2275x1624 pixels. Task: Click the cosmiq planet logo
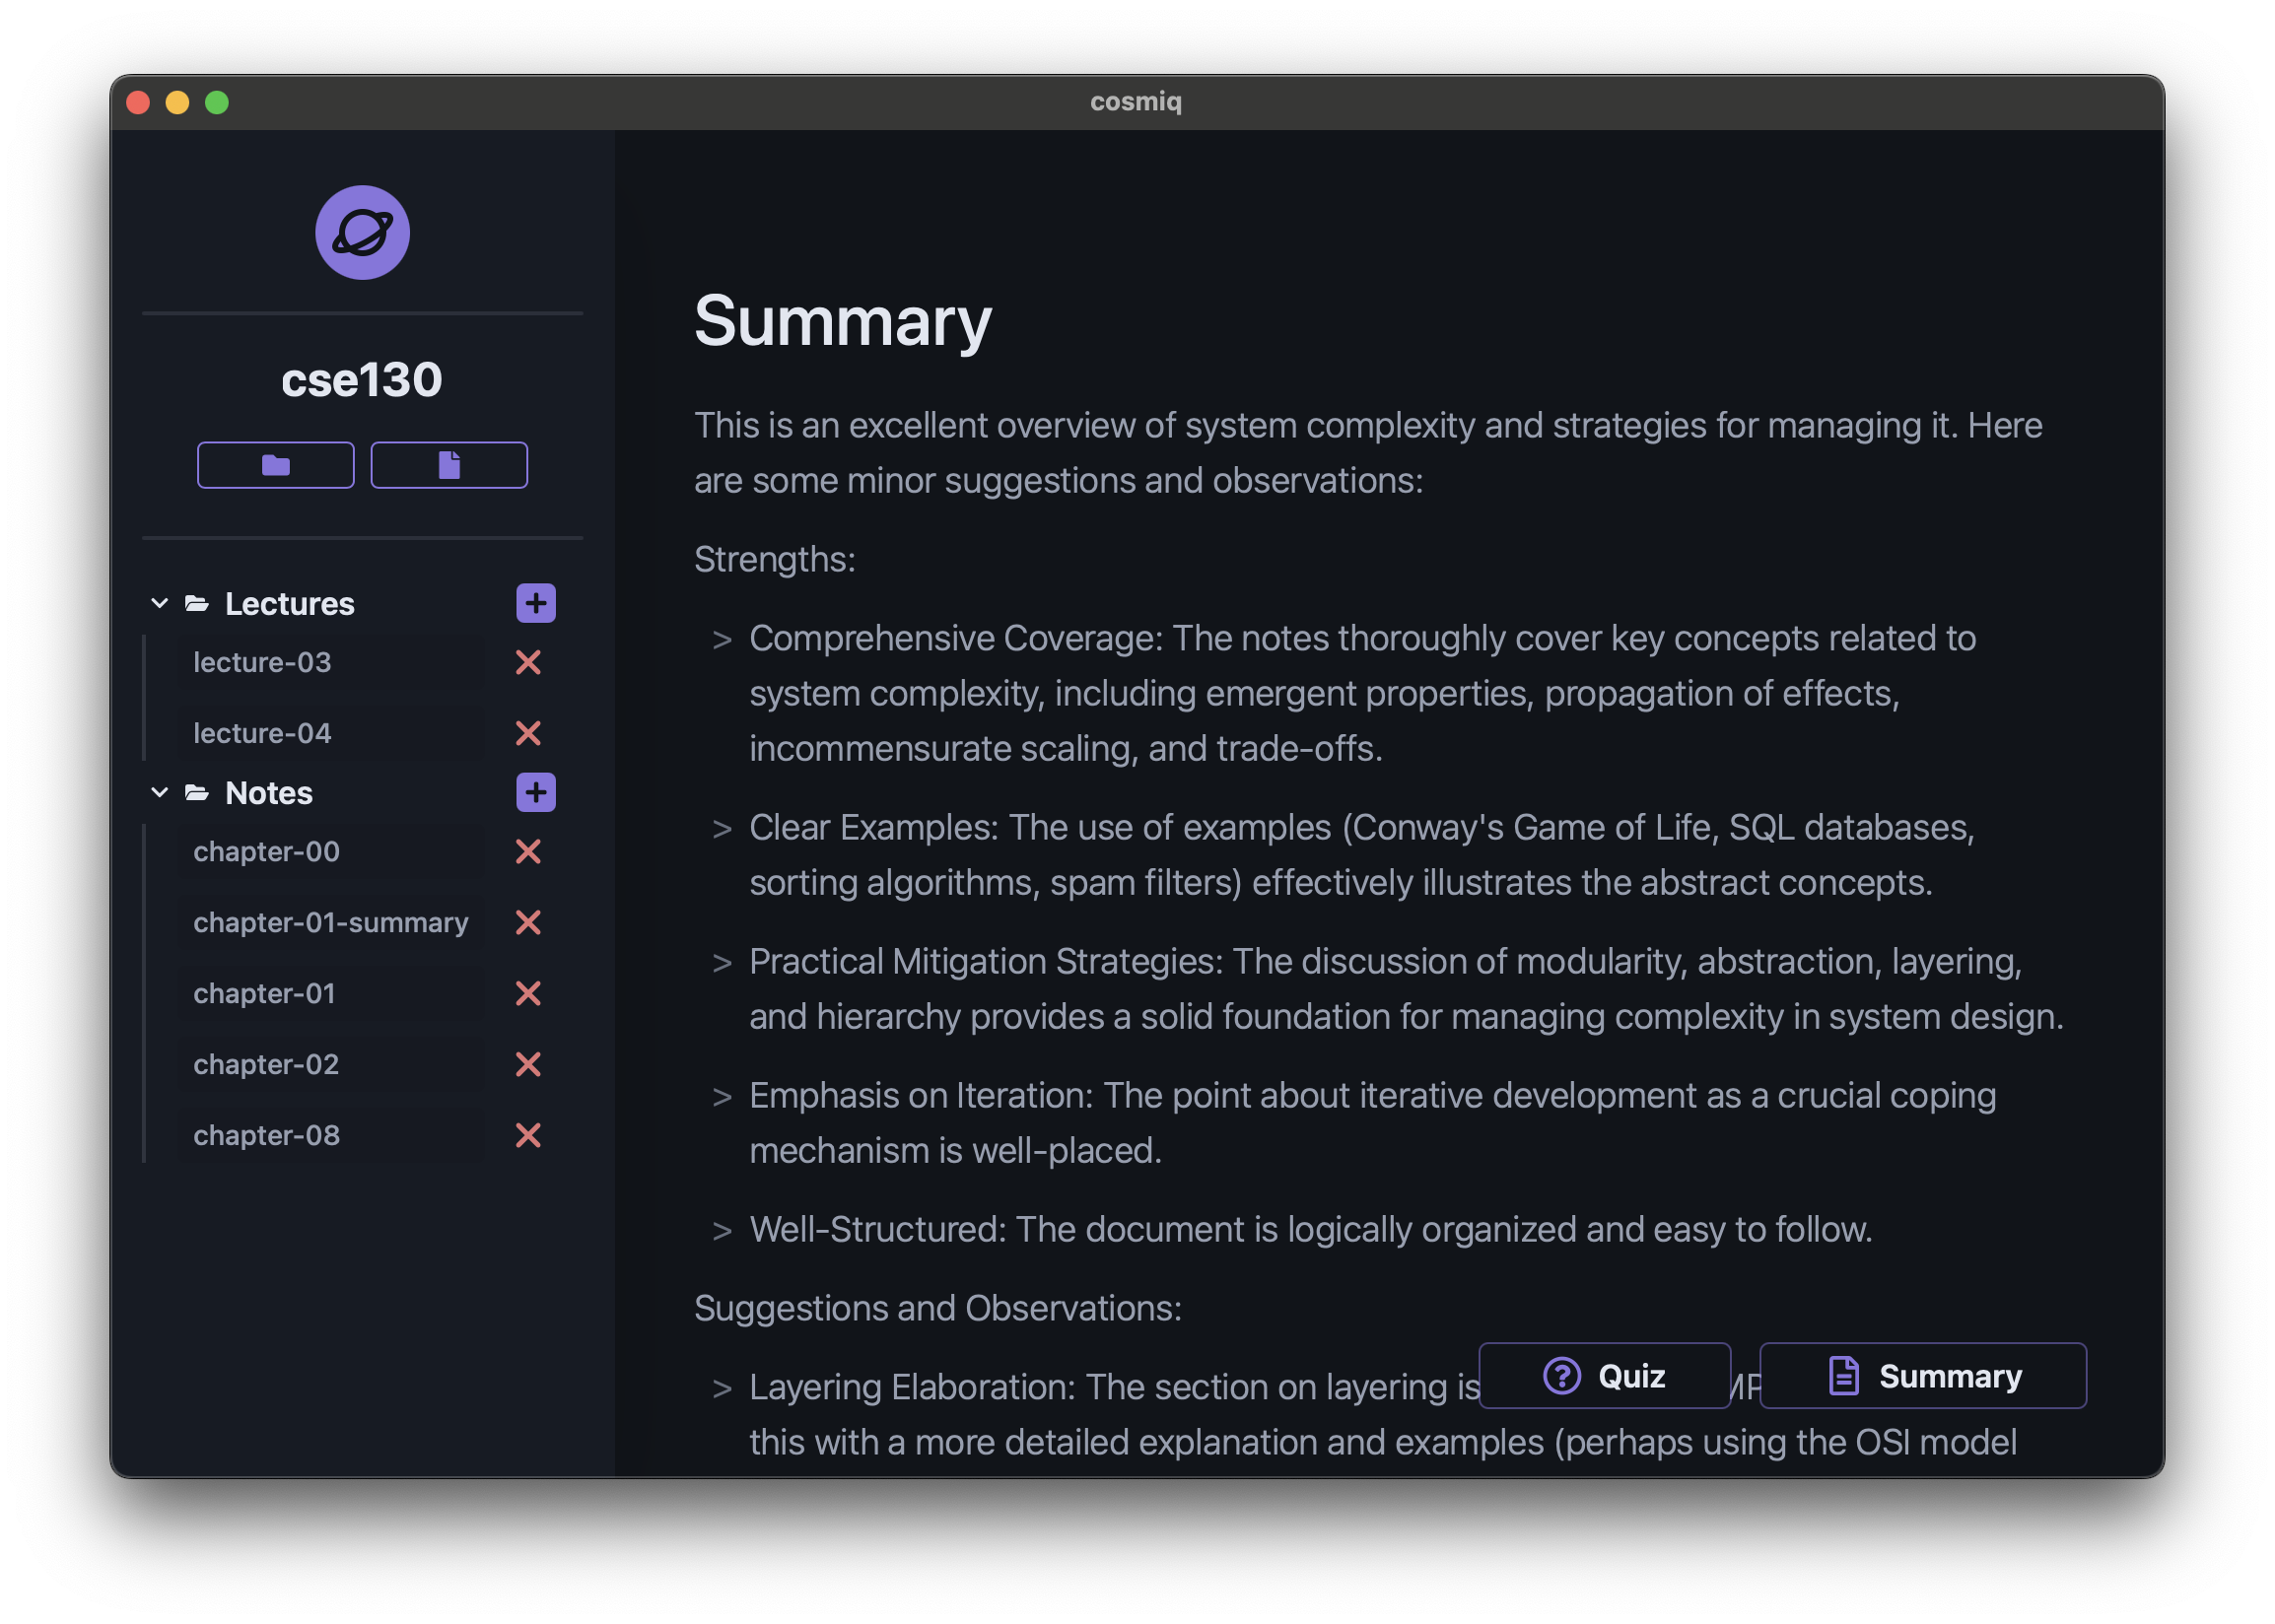(x=362, y=232)
